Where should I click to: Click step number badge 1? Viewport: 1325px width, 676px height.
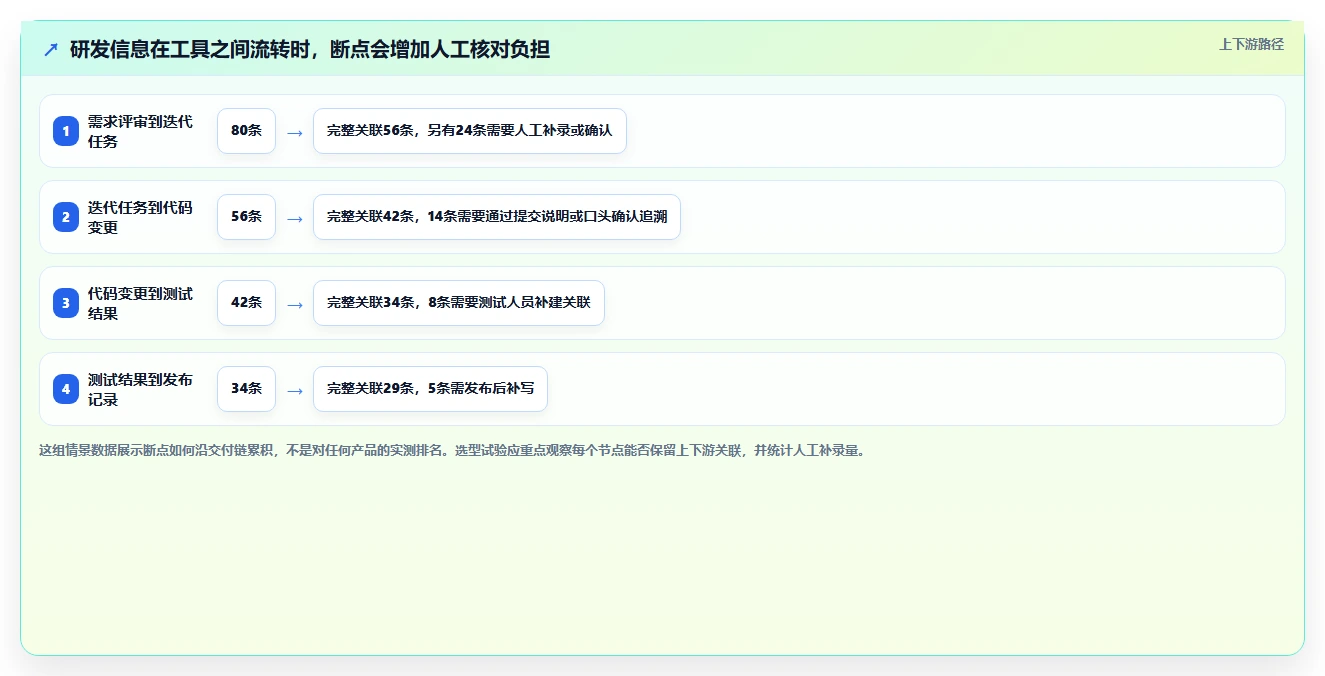tap(66, 131)
